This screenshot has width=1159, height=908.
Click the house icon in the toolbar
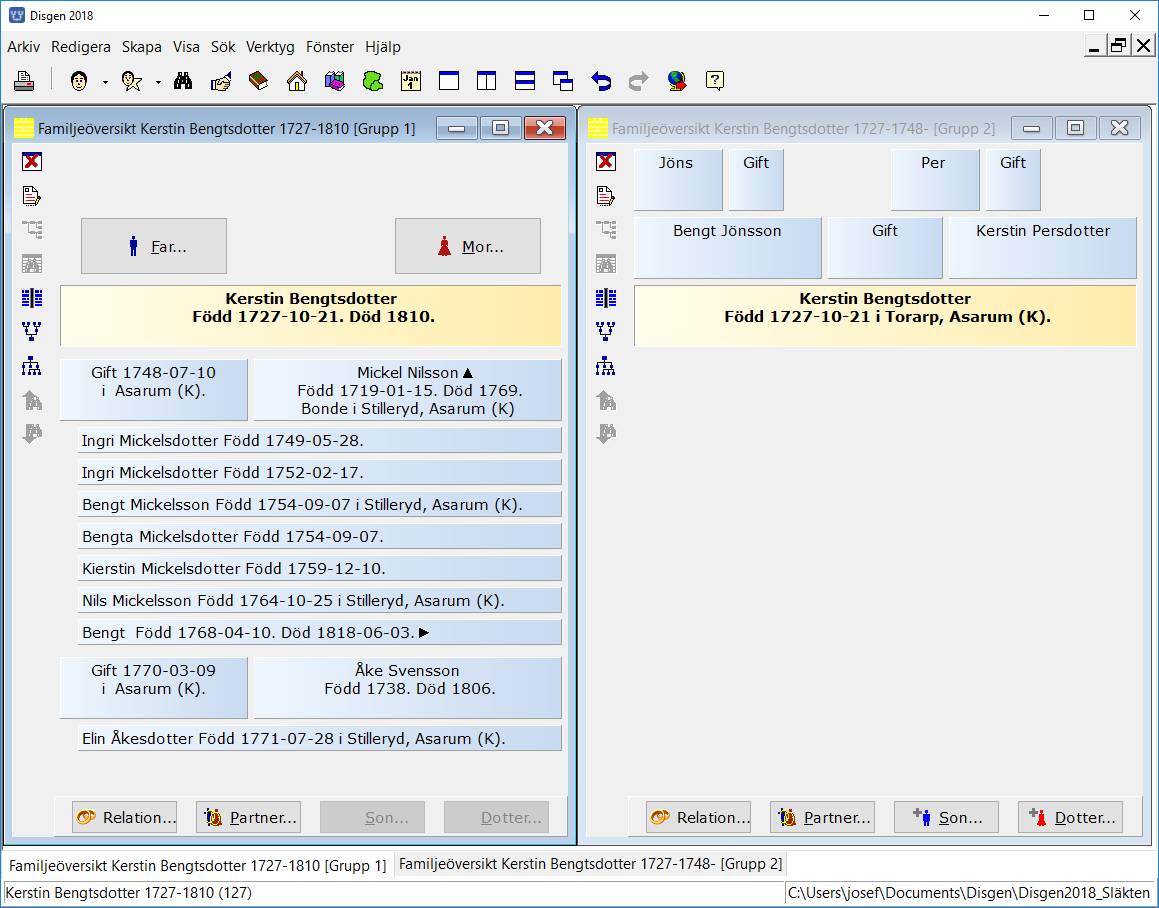click(296, 81)
